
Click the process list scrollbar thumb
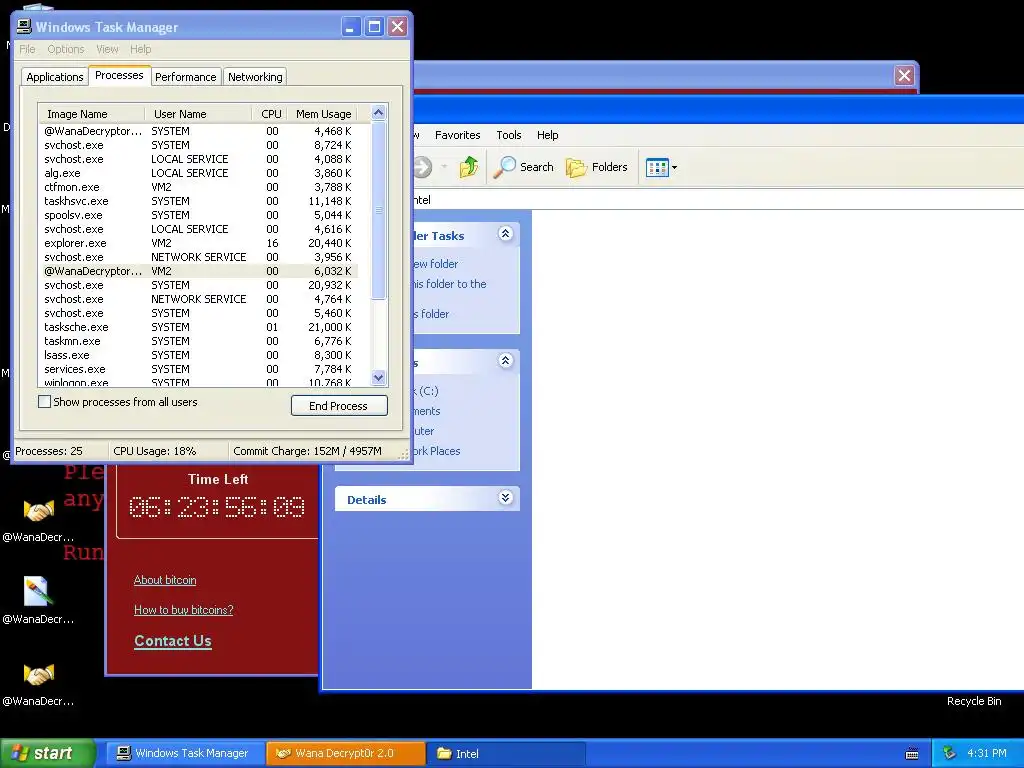tap(379, 210)
